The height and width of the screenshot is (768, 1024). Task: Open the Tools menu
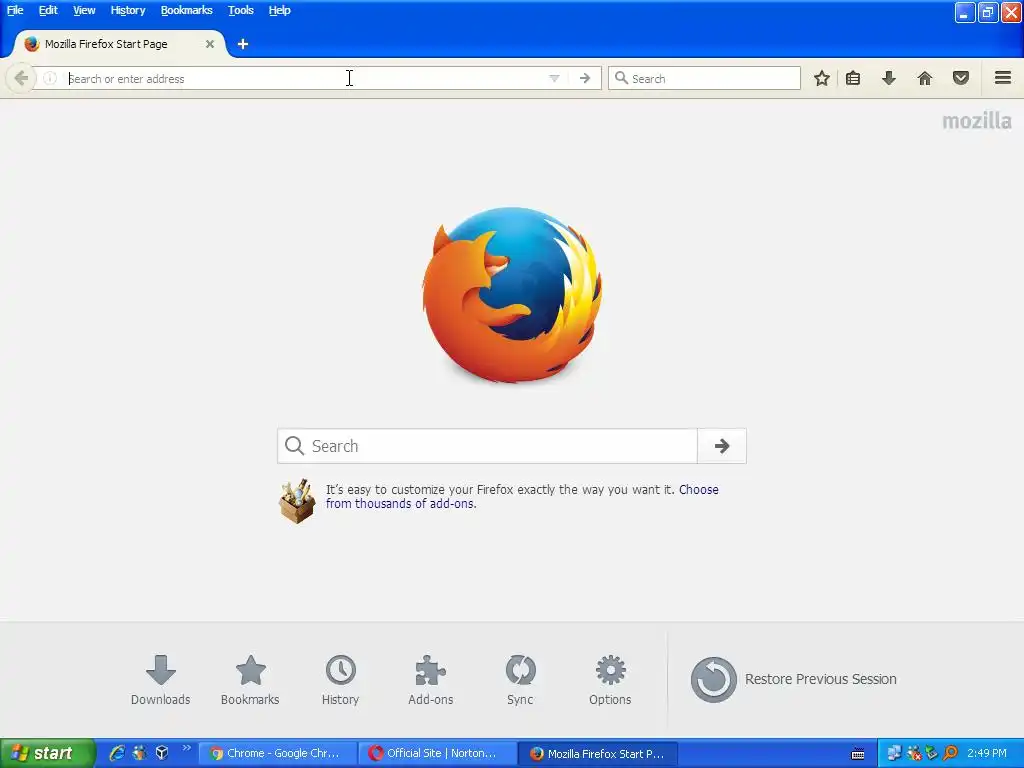tap(240, 10)
